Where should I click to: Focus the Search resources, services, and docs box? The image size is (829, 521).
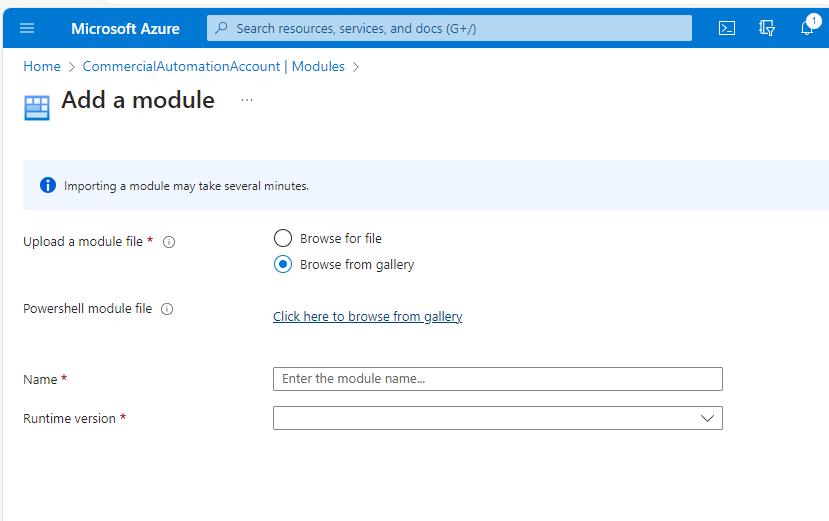click(x=449, y=28)
